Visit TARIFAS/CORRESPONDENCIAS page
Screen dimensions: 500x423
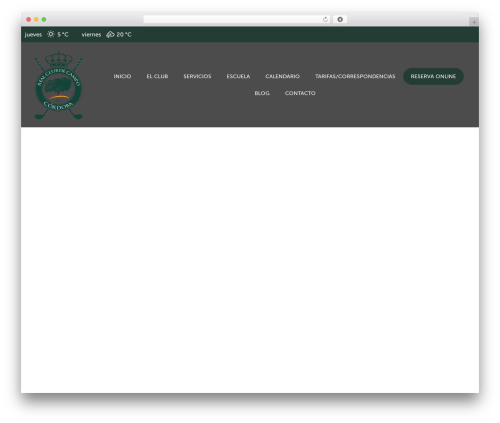coord(355,76)
